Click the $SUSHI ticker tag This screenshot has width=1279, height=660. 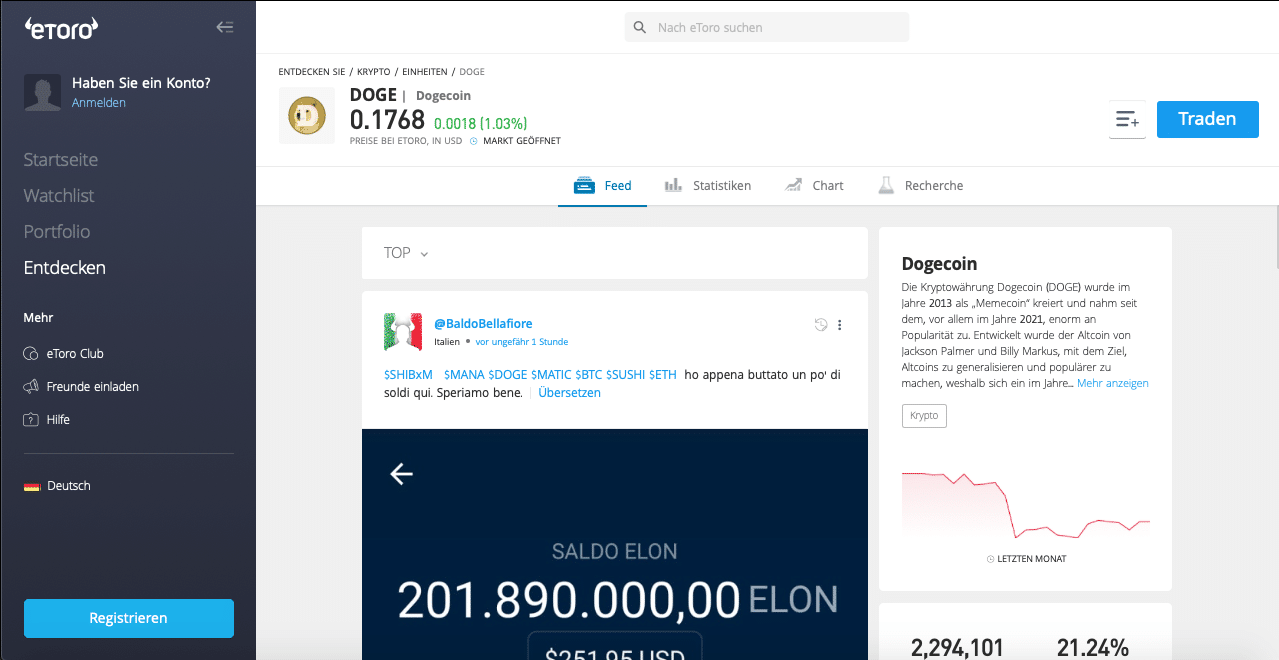point(626,375)
